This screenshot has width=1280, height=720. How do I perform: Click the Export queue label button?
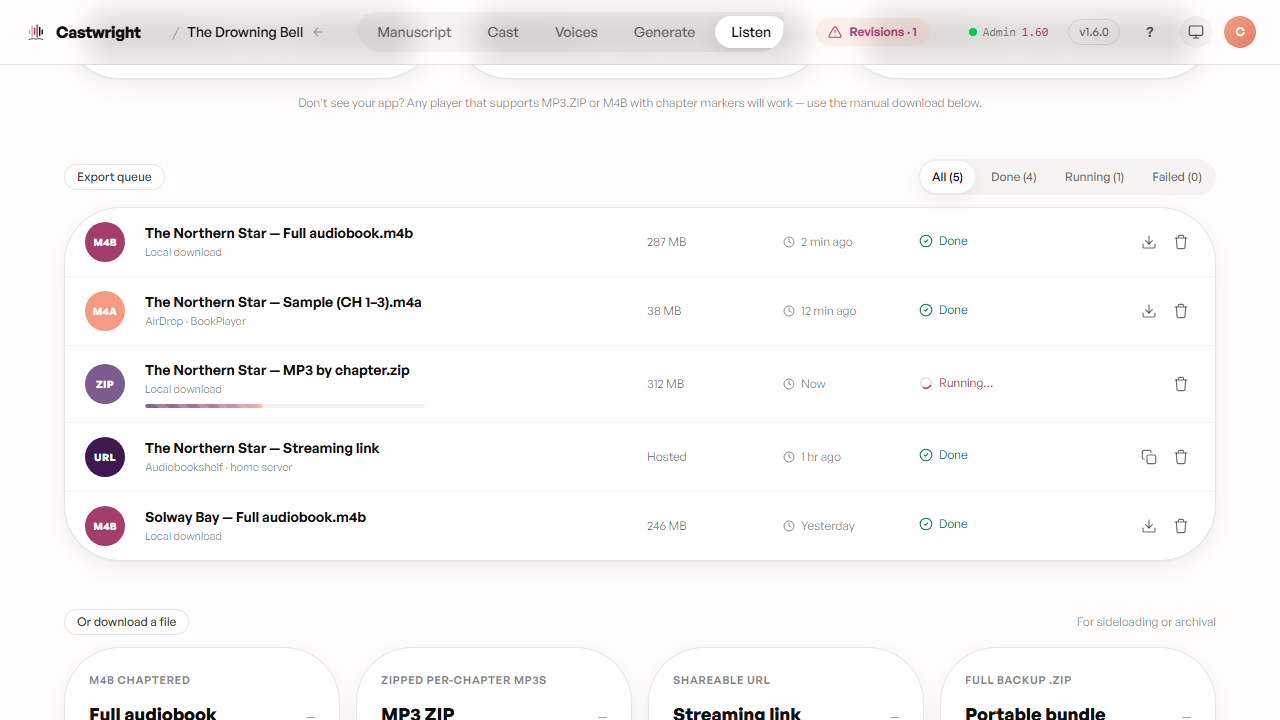(114, 177)
